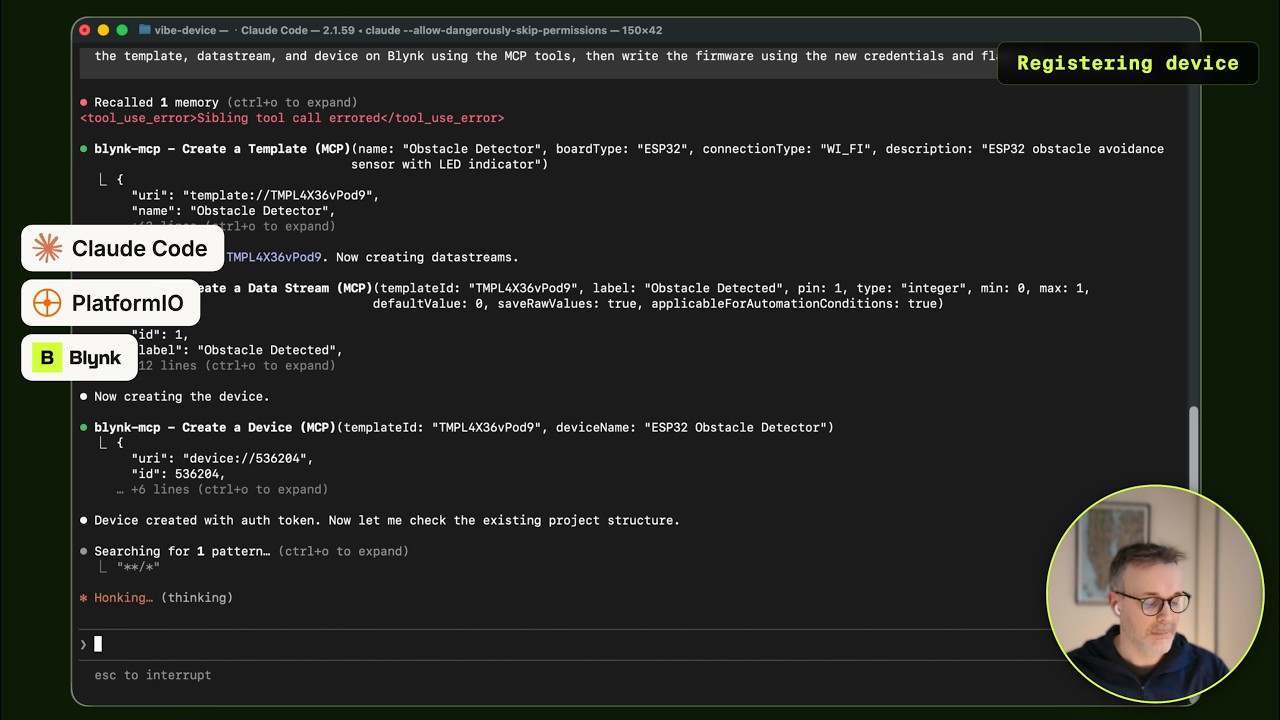1280x720 pixels.
Task: Click the "**/*" search pattern
Action: tap(138, 567)
